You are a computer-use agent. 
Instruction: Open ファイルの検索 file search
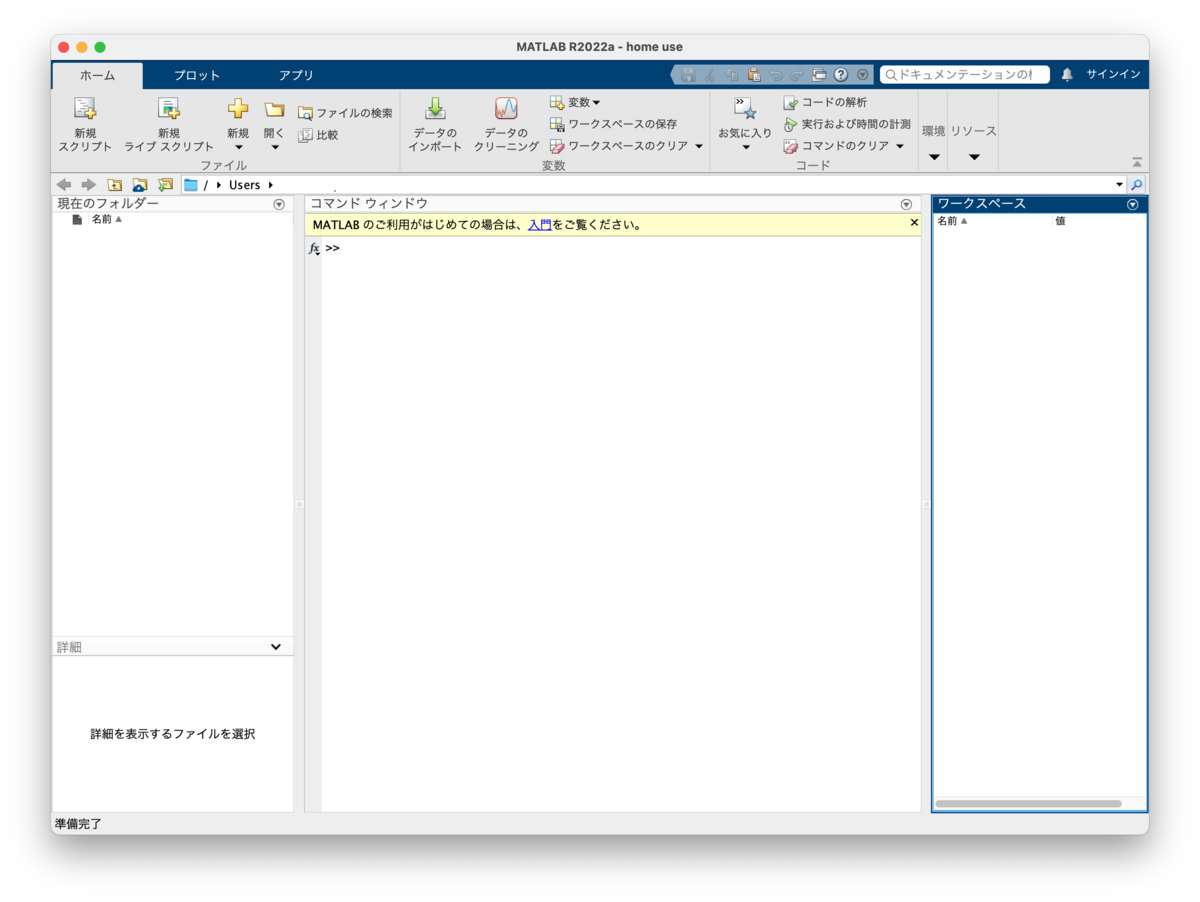[x=345, y=112]
